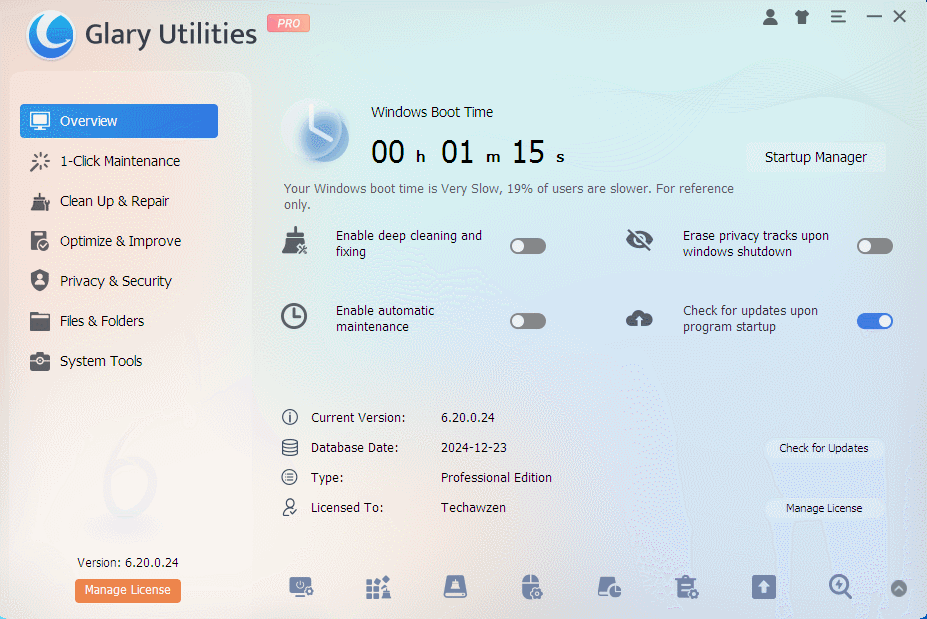The height and width of the screenshot is (619, 927).
Task: Open the Startup Manager
Action: point(816,157)
